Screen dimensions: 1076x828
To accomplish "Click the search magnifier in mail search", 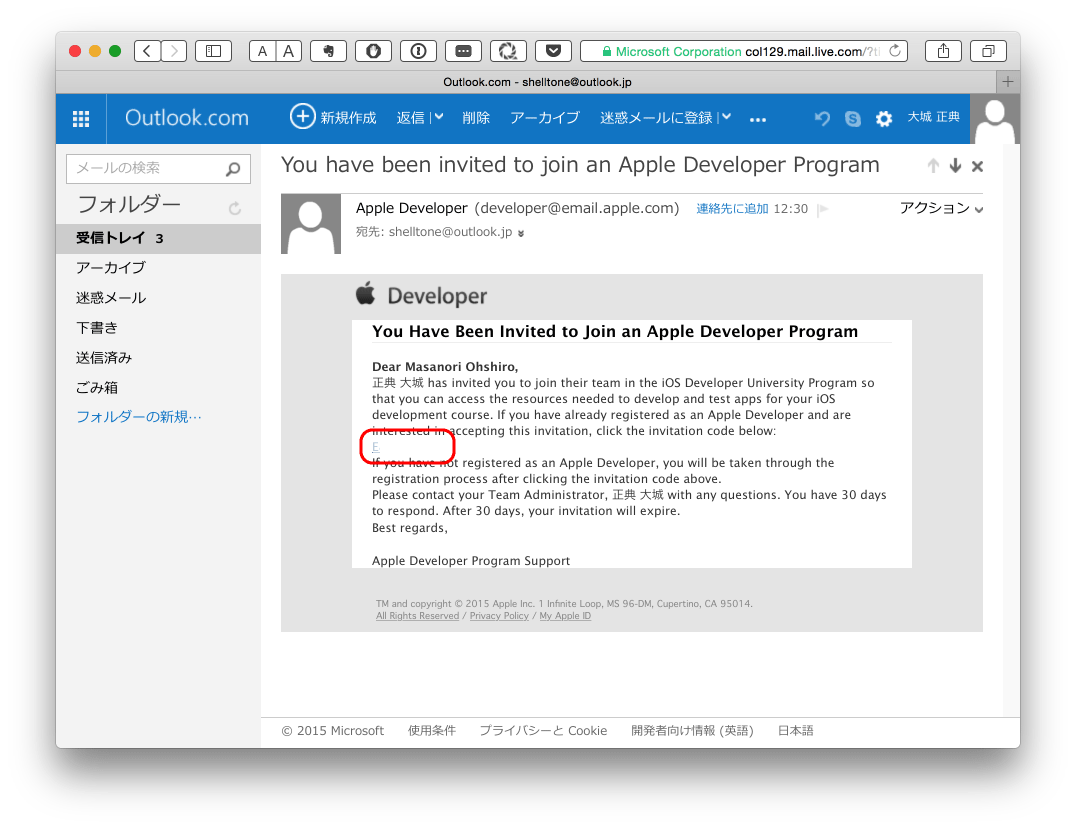I will pos(233,169).
